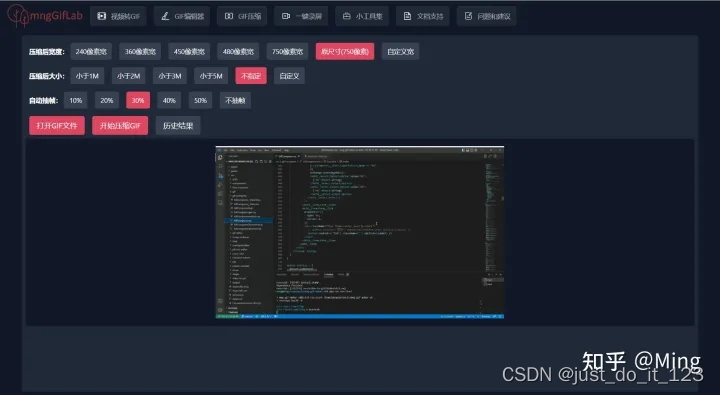Image resolution: width=720 pixels, height=395 pixels.
Task: Open the 视频转GIF video conversion page
Action: [x=118, y=16]
